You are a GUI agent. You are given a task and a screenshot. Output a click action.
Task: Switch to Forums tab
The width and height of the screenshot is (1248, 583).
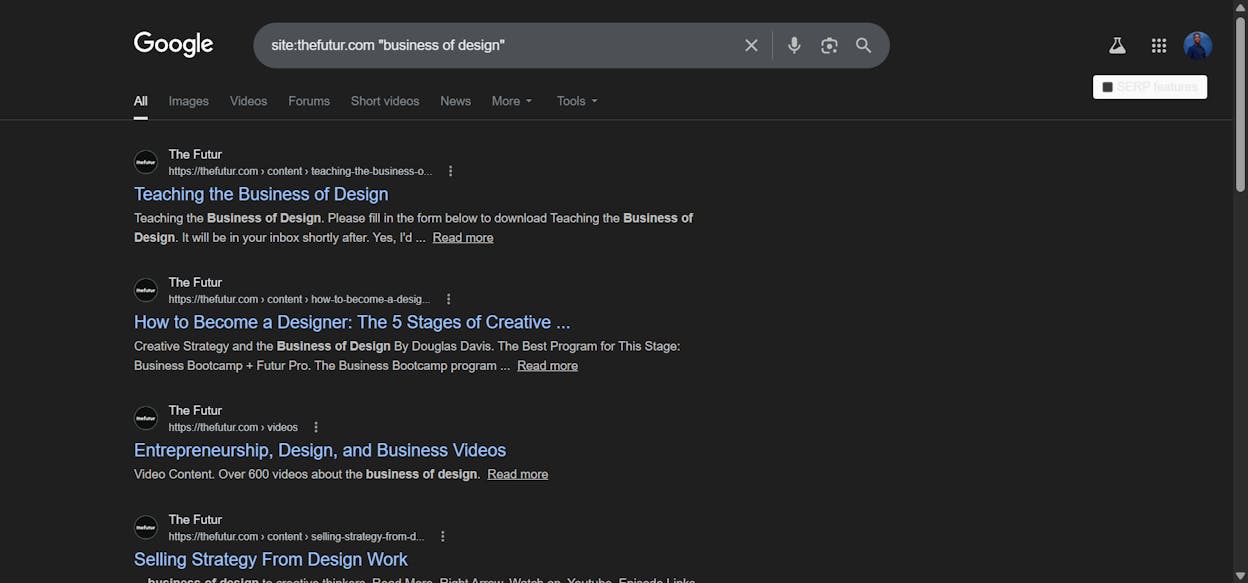tap(309, 101)
